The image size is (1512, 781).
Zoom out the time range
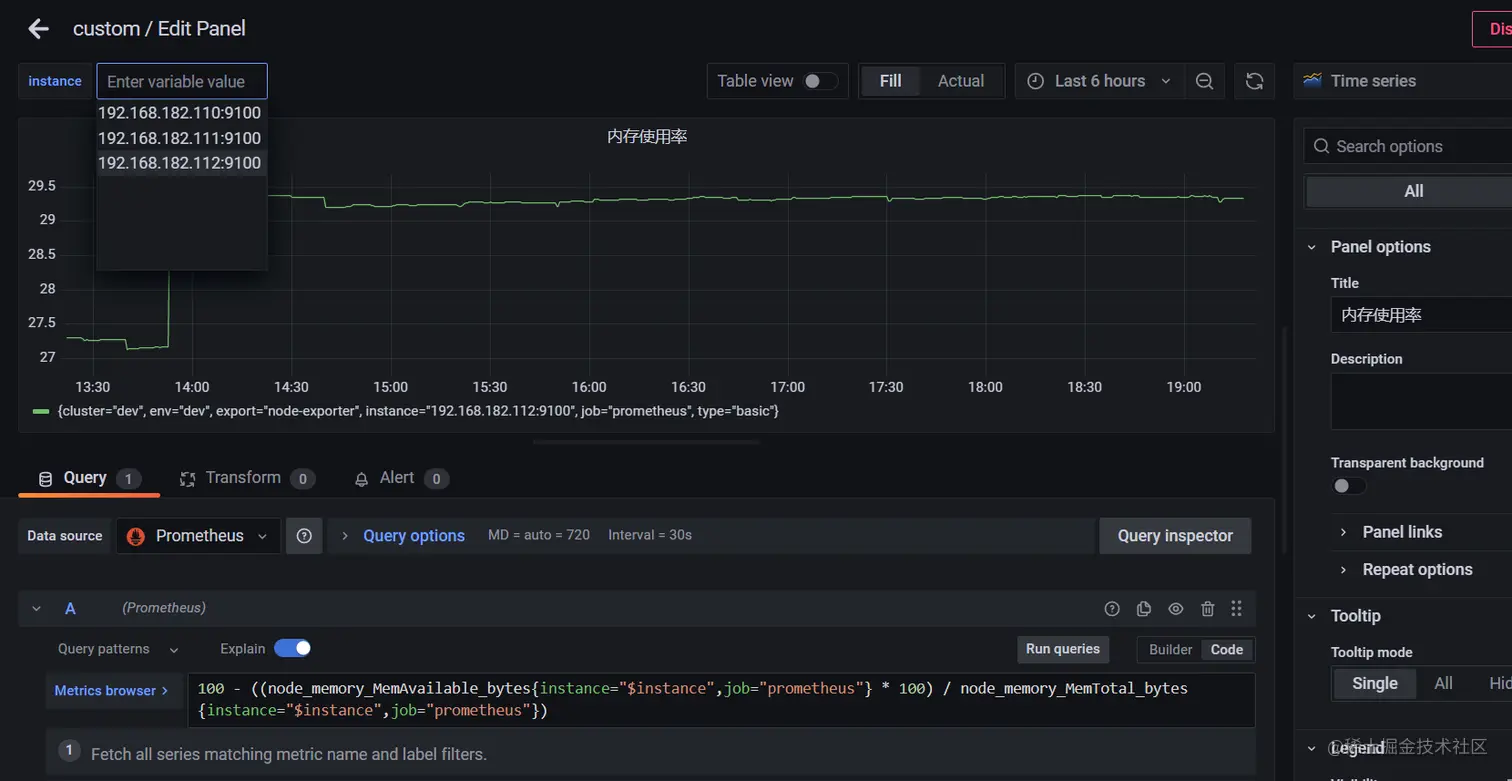tap(1204, 81)
